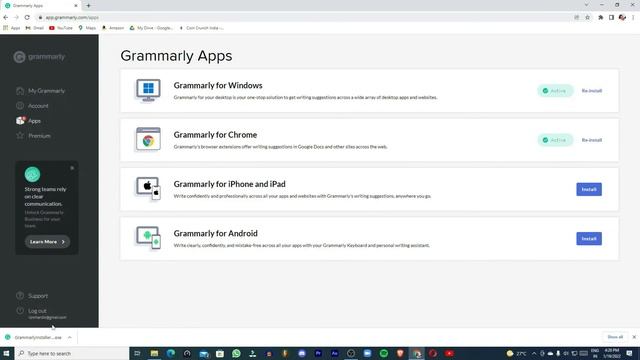Screen dimensions: 640x360
Task: Open After Effects from the taskbar
Action: (335, 353)
